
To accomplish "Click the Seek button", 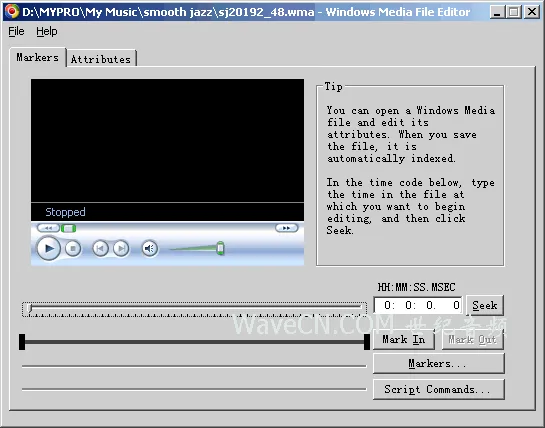I will (485, 306).
